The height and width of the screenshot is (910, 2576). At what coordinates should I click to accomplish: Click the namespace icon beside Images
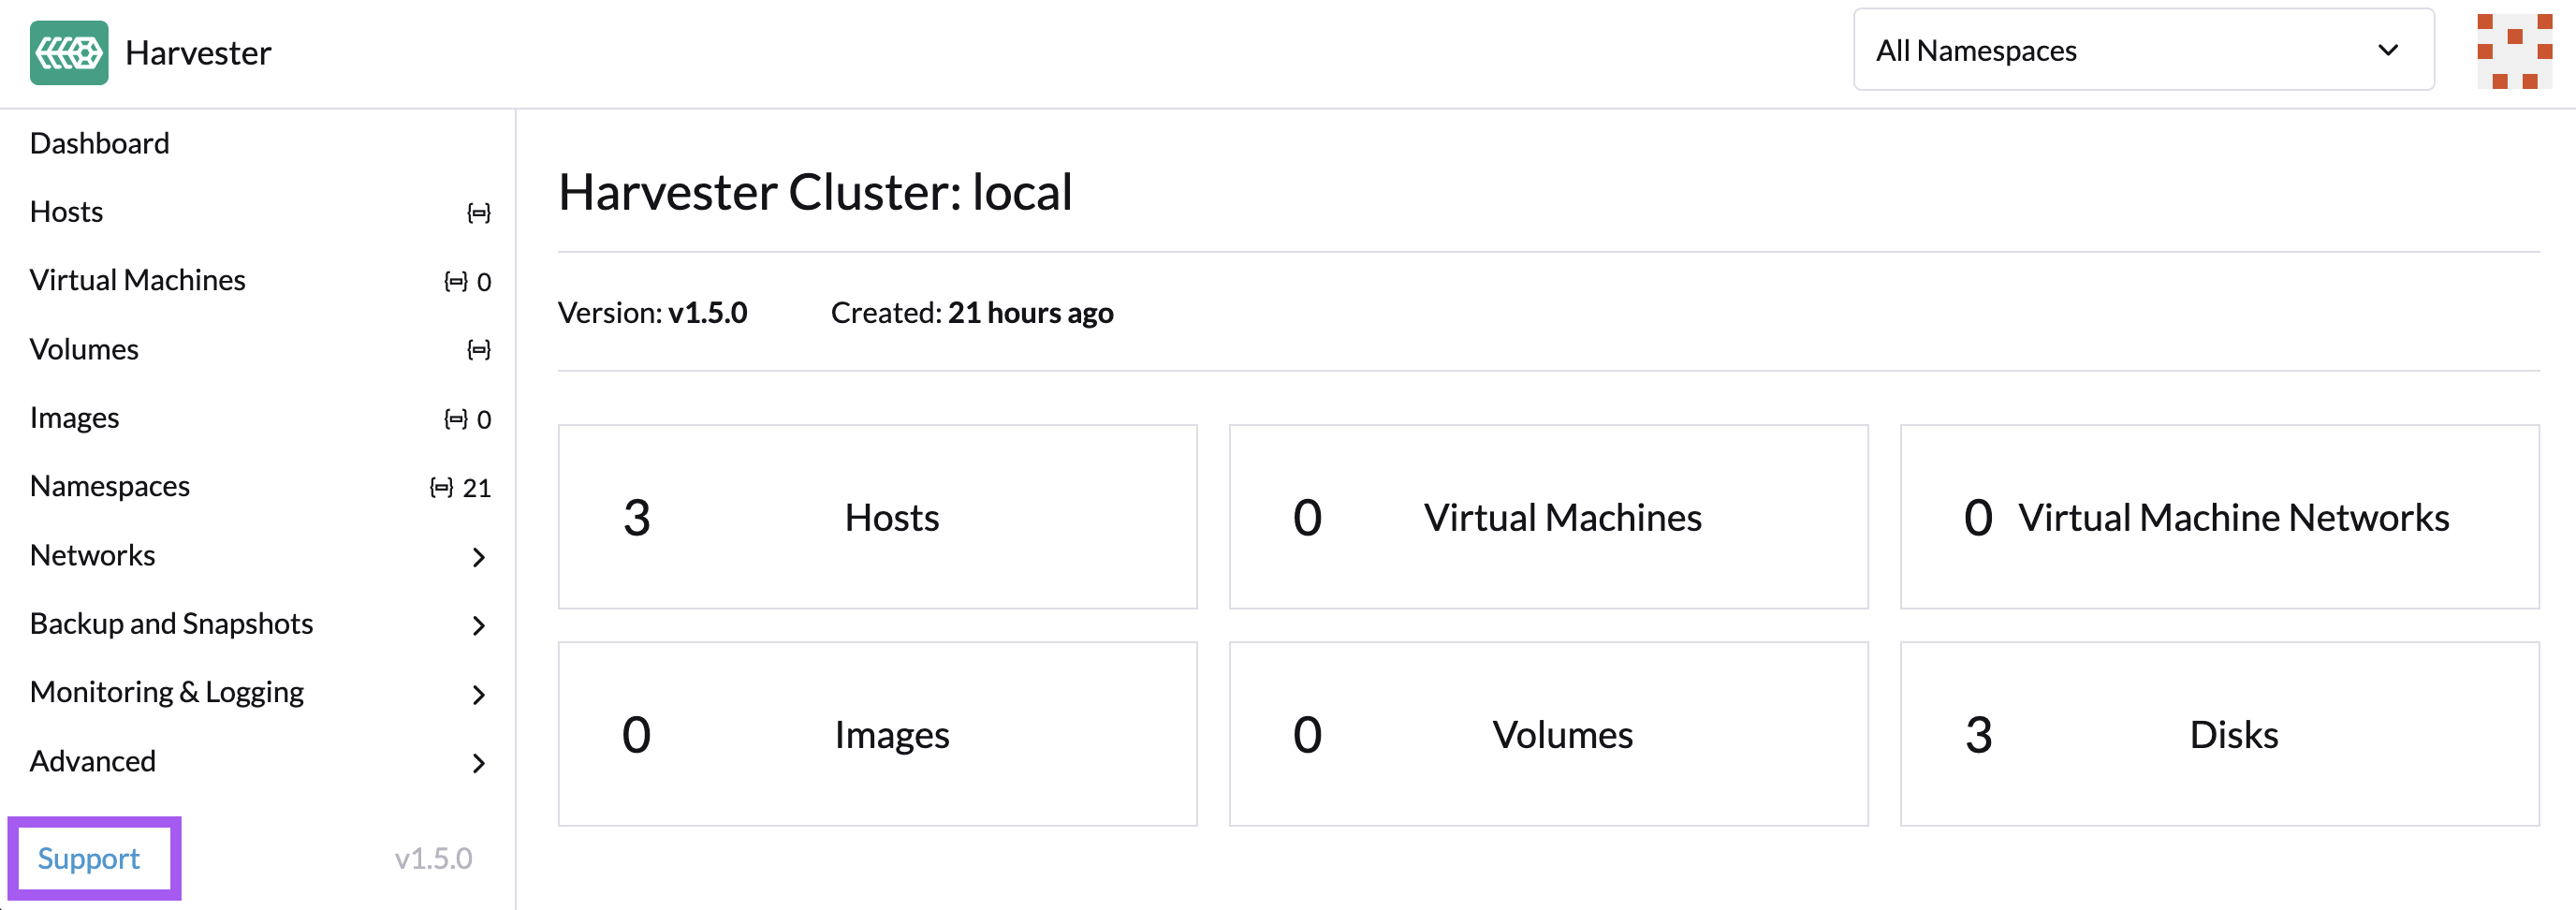coord(456,419)
